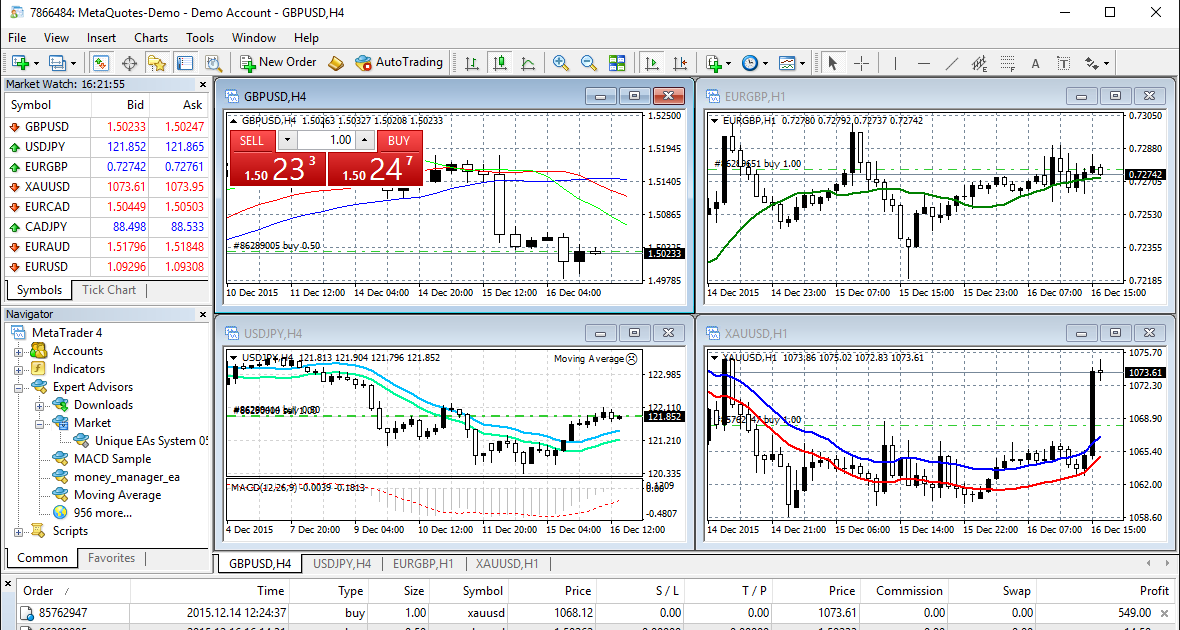Viewport: 1180px width, 630px height.
Task: Toggle chart auto scroll
Action: (x=652, y=62)
